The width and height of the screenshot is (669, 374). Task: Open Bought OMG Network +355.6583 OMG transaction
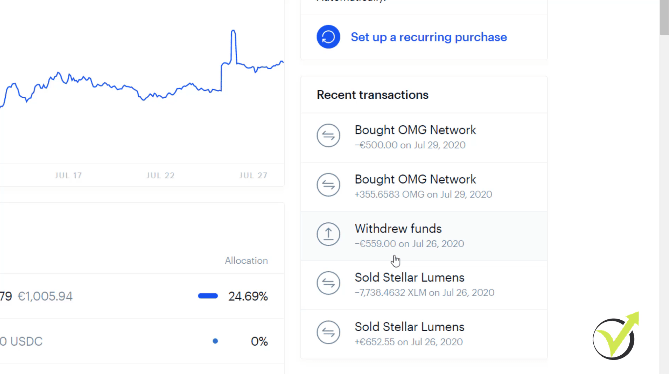(424, 187)
